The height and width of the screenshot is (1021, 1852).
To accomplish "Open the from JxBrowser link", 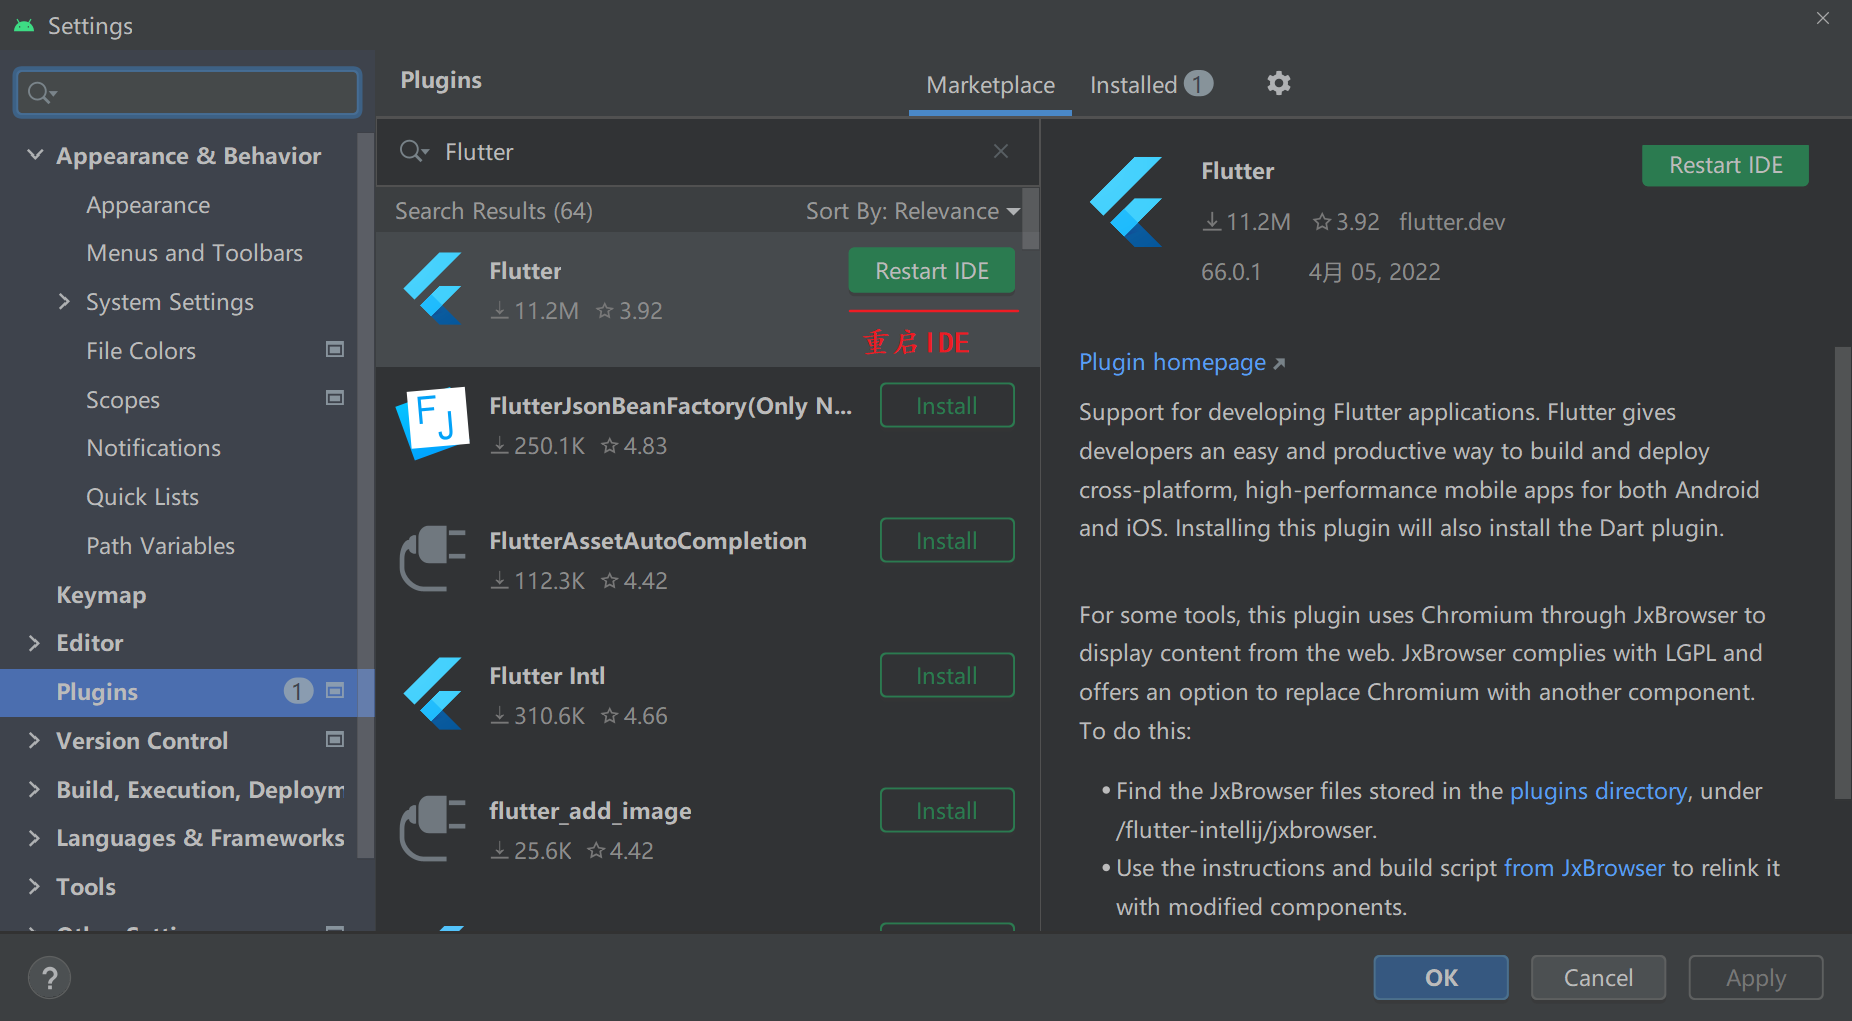I will click(x=1584, y=868).
